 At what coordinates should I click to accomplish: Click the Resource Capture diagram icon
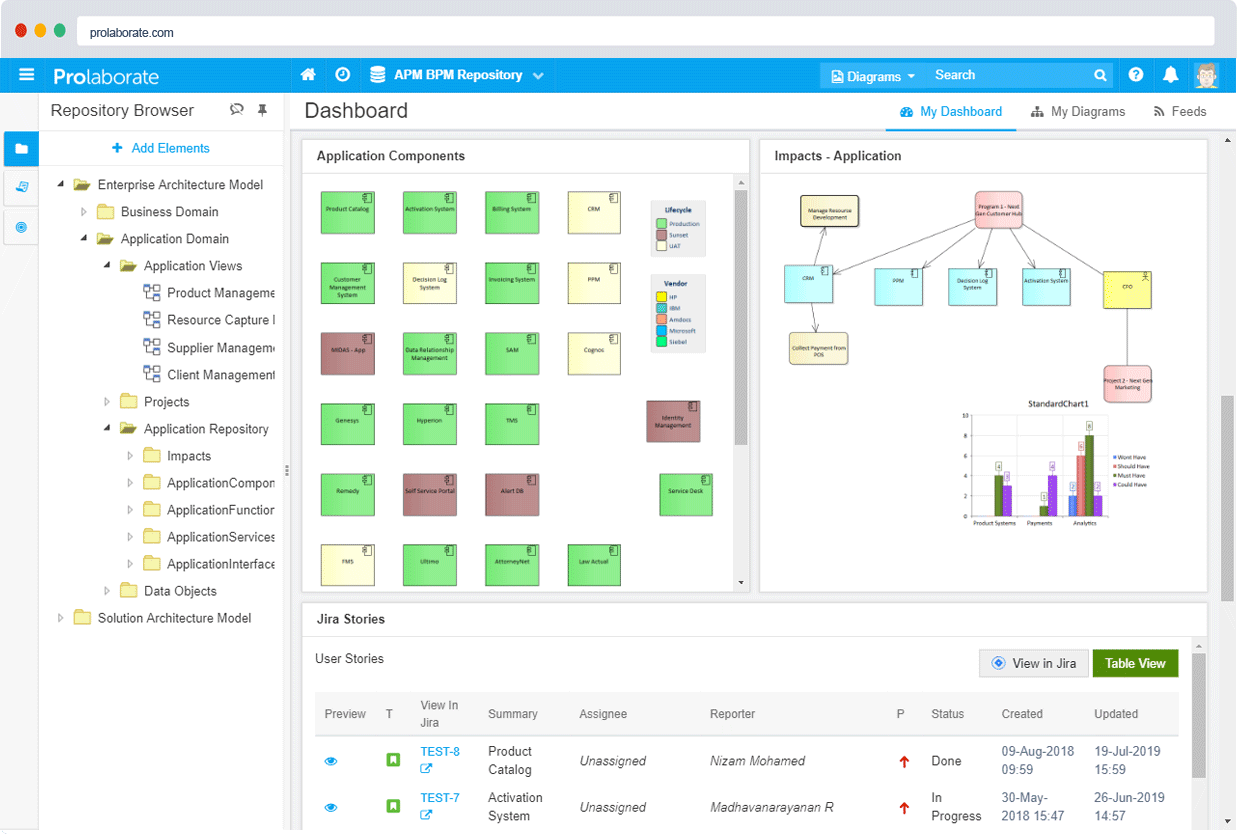(x=152, y=320)
